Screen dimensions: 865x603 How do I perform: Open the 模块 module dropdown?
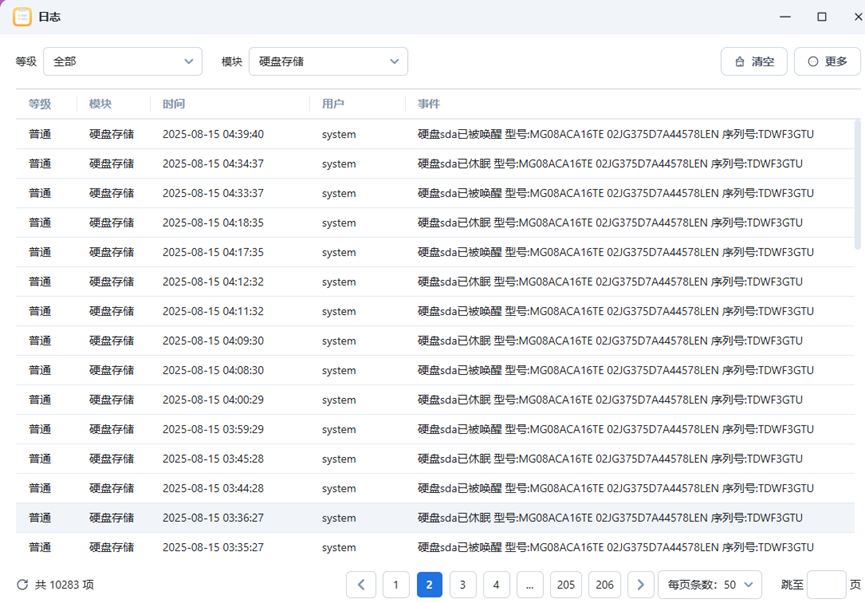point(328,61)
